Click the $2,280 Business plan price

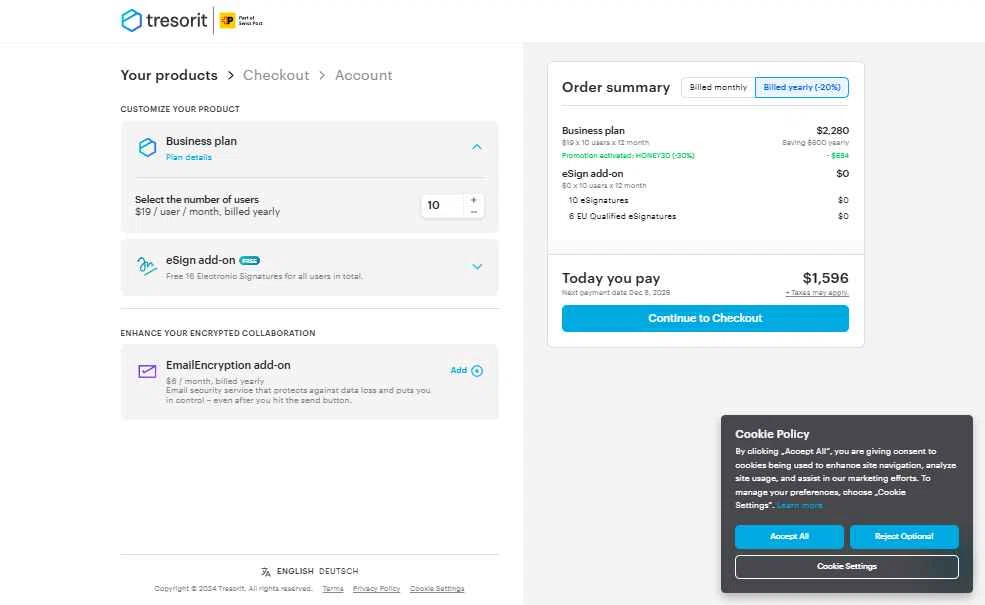832,131
